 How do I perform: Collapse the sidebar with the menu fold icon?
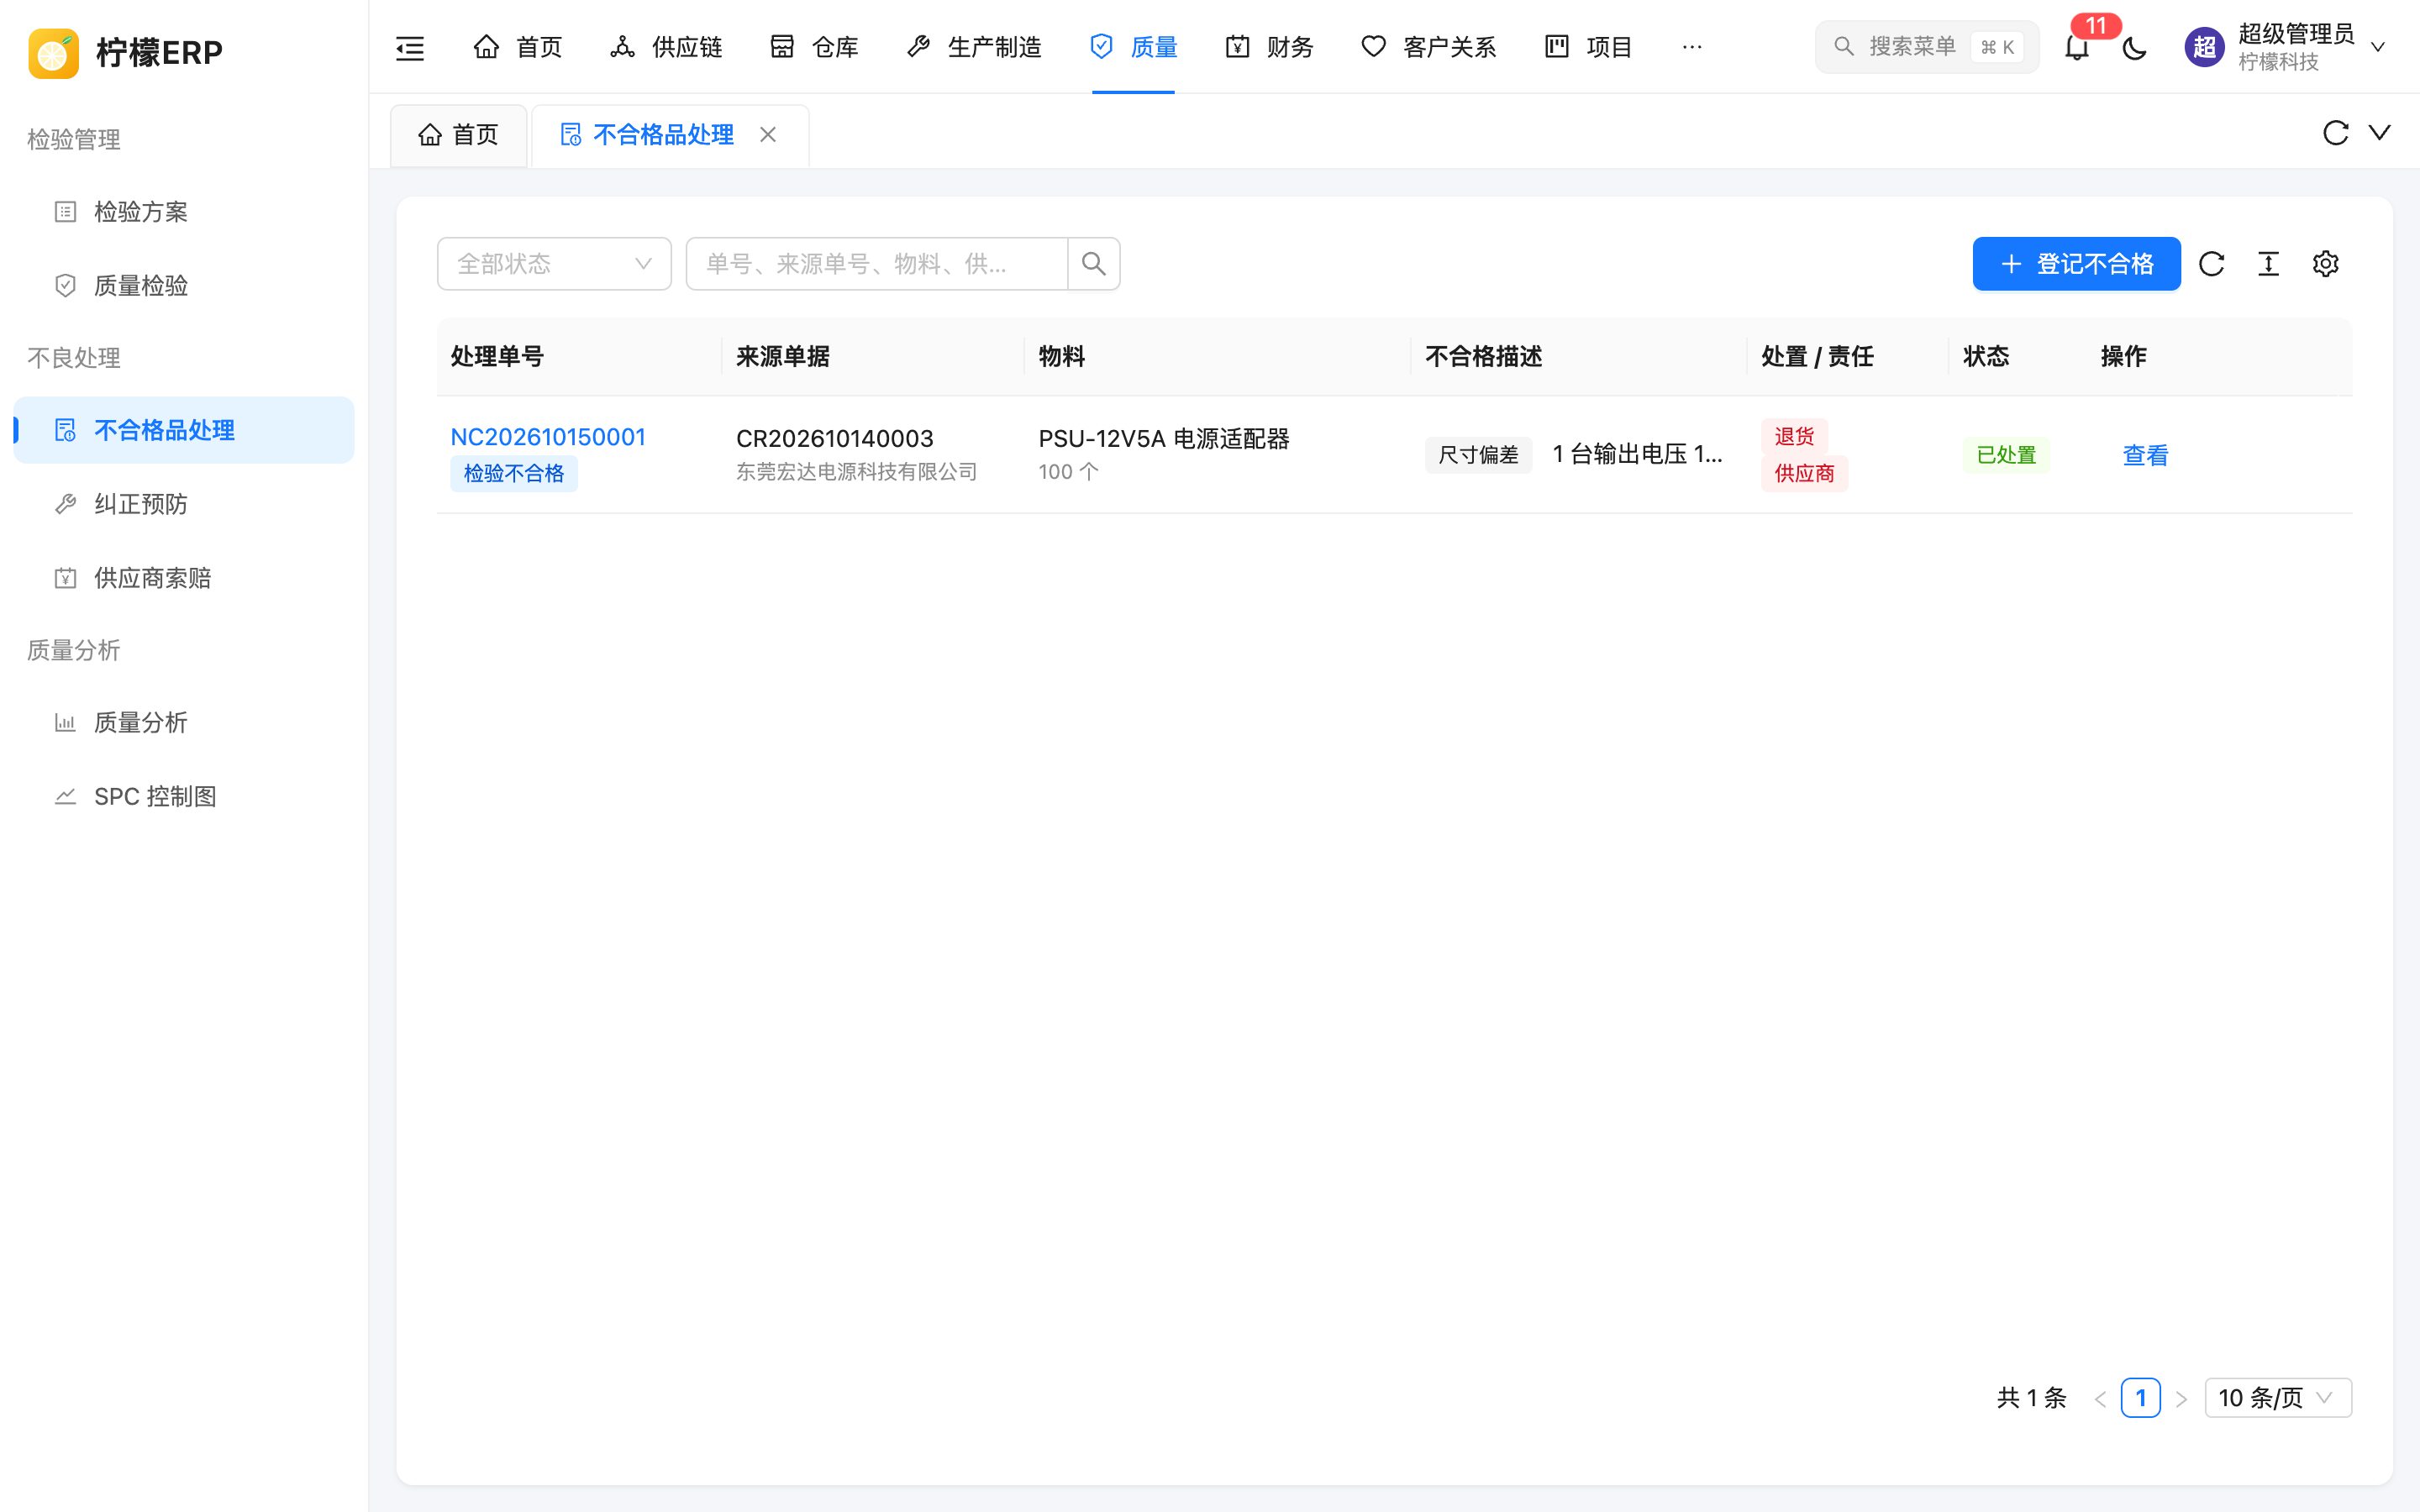tap(410, 47)
